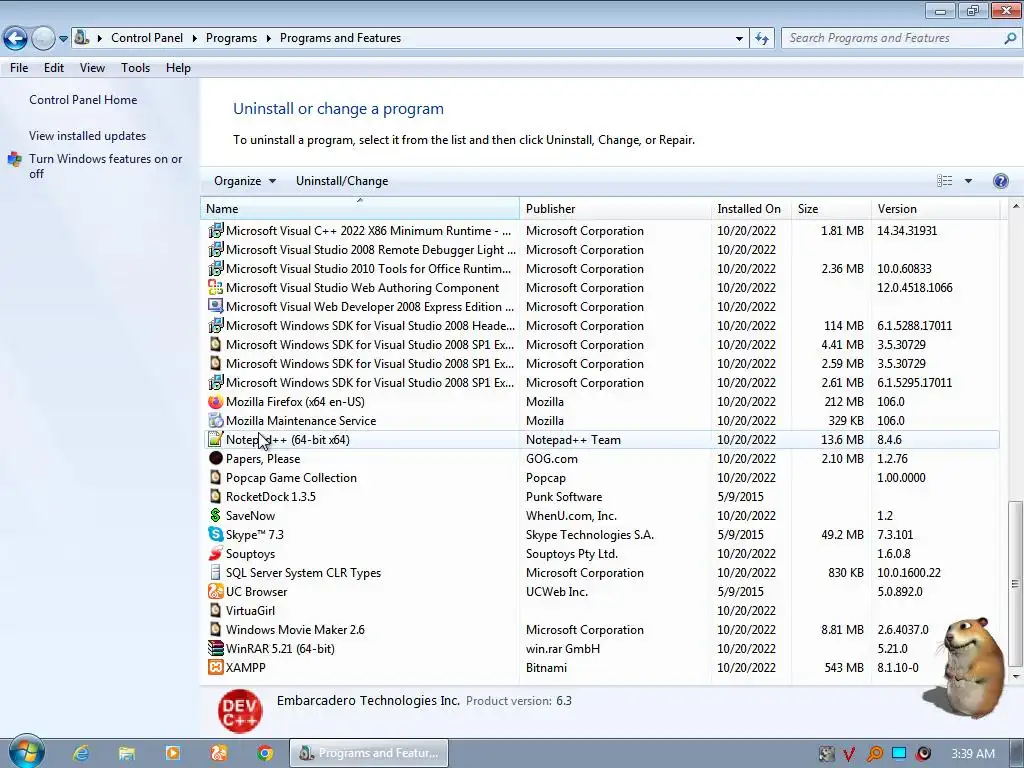Open the Edit menu
The height and width of the screenshot is (768, 1024).
(54, 68)
